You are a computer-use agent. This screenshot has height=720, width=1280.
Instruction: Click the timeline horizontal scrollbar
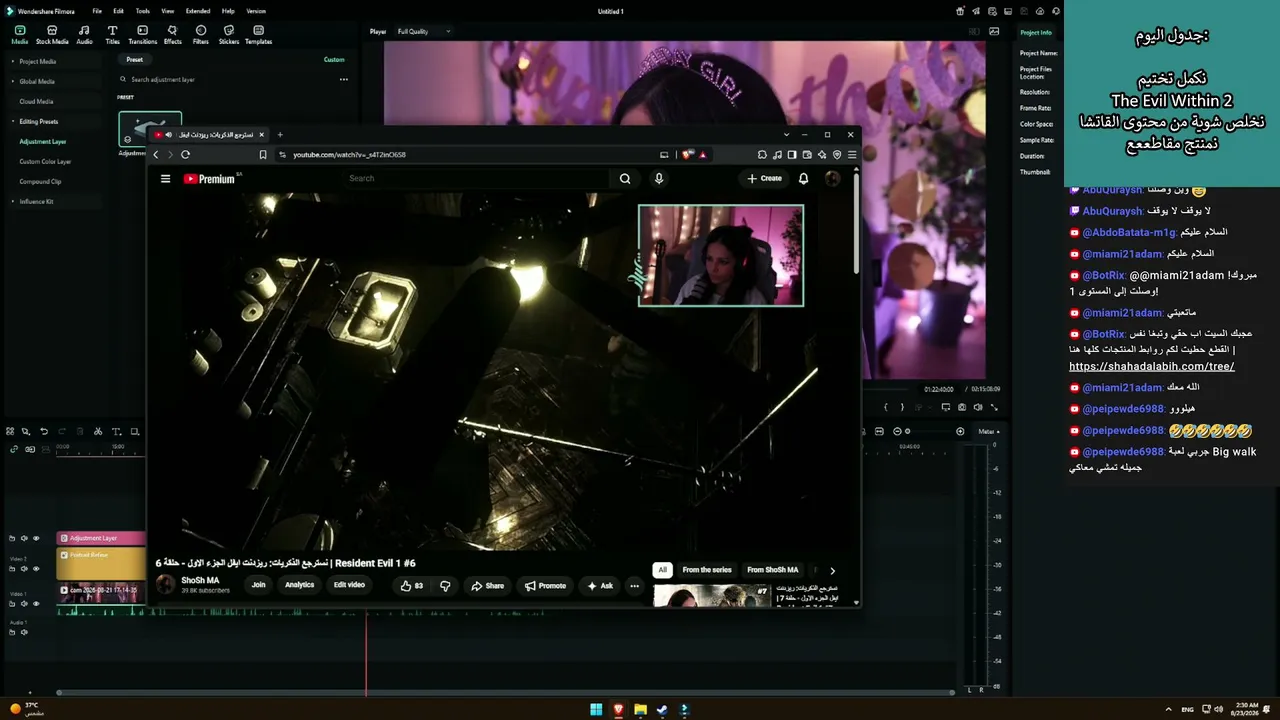[505, 692]
